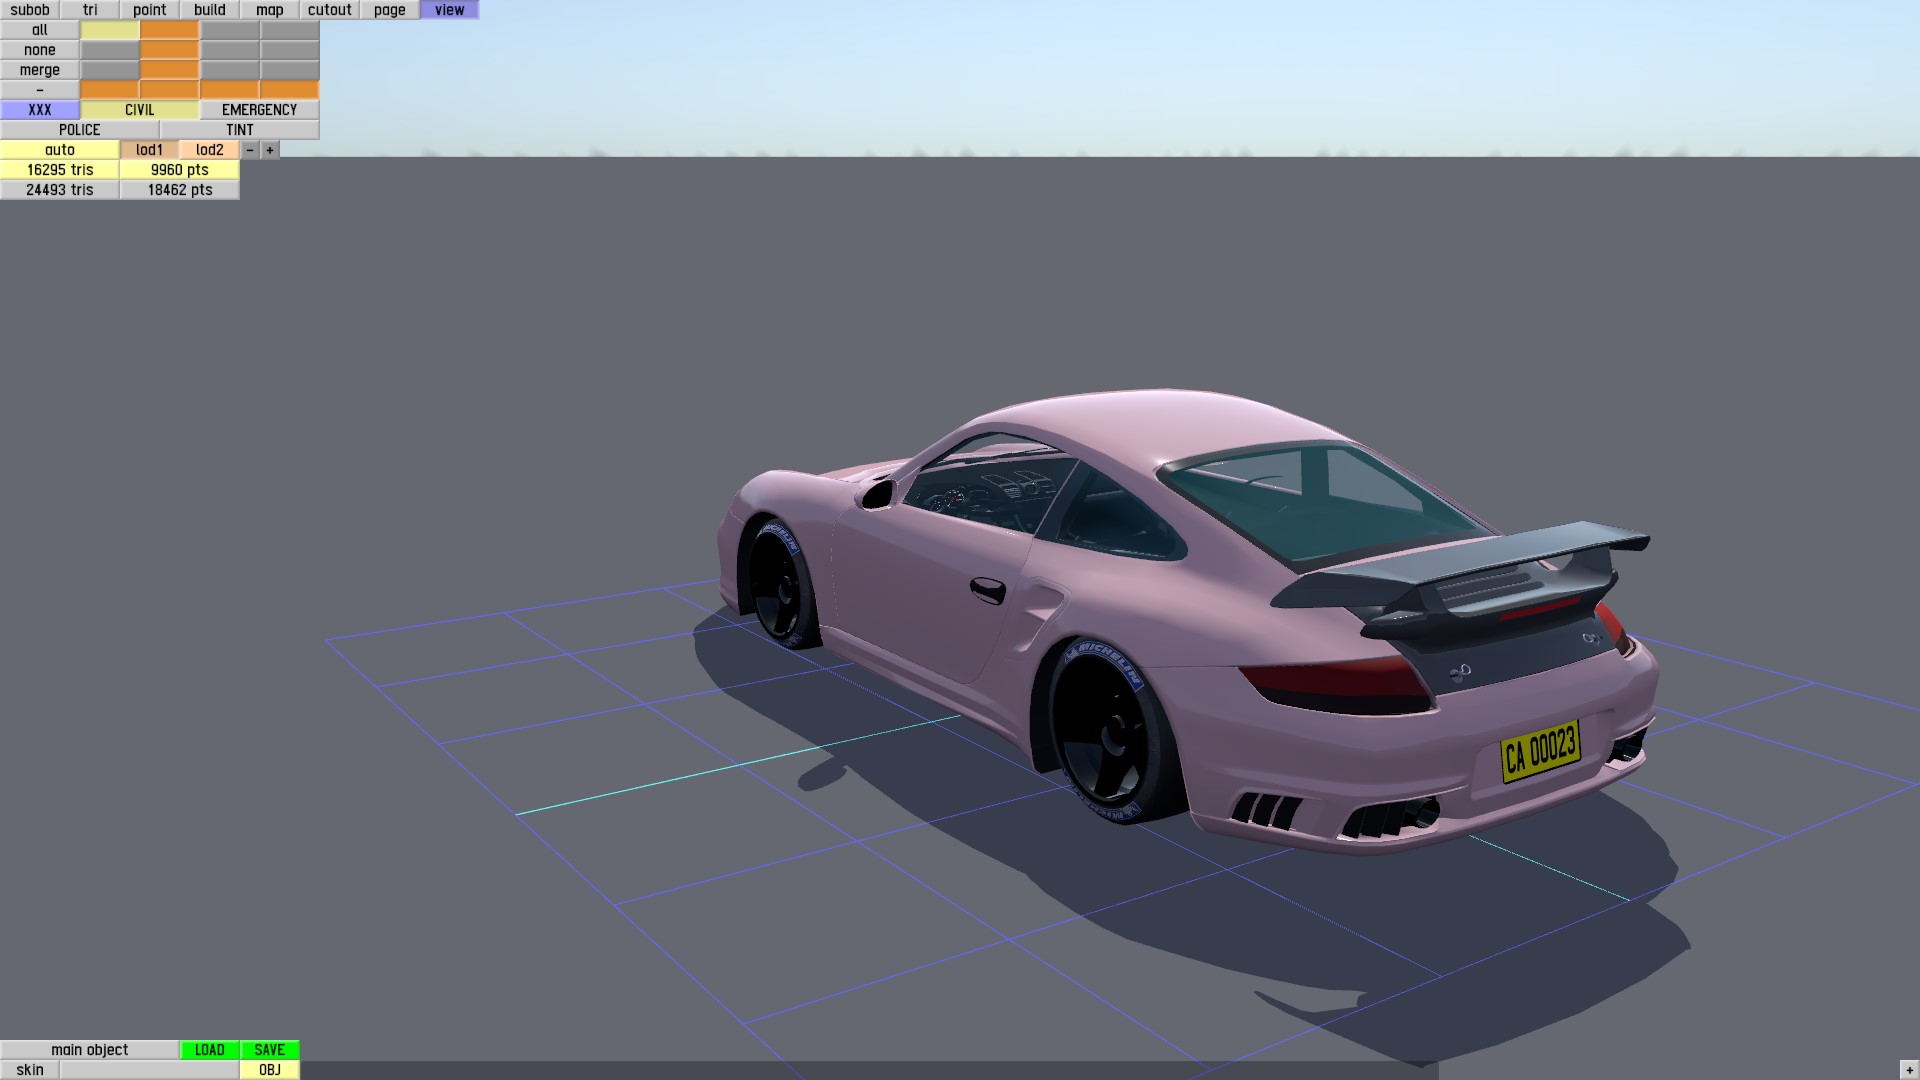Click the 'all' selection button

[x=39, y=30]
